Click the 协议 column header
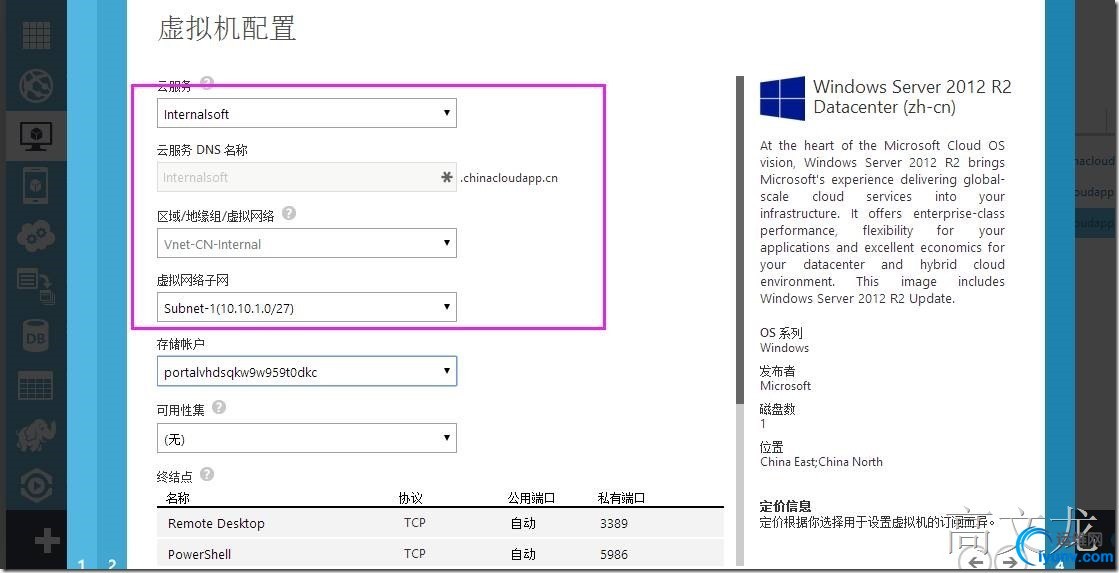Image resolution: width=1119 pixels, height=573 pixels. click(411, 498)
